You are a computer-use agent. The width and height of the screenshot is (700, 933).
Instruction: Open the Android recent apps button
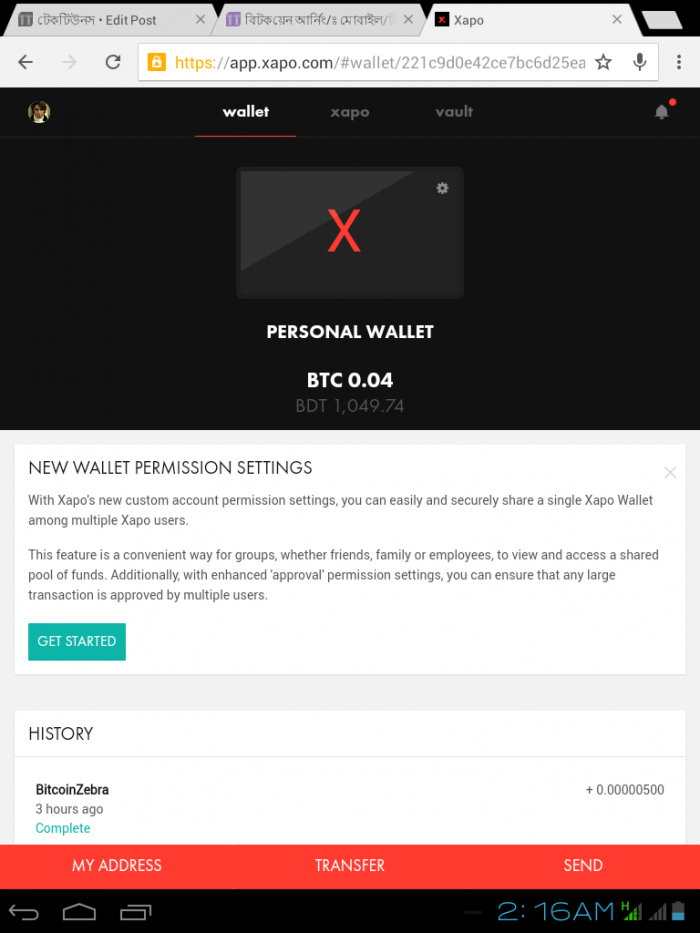point(135,912)
